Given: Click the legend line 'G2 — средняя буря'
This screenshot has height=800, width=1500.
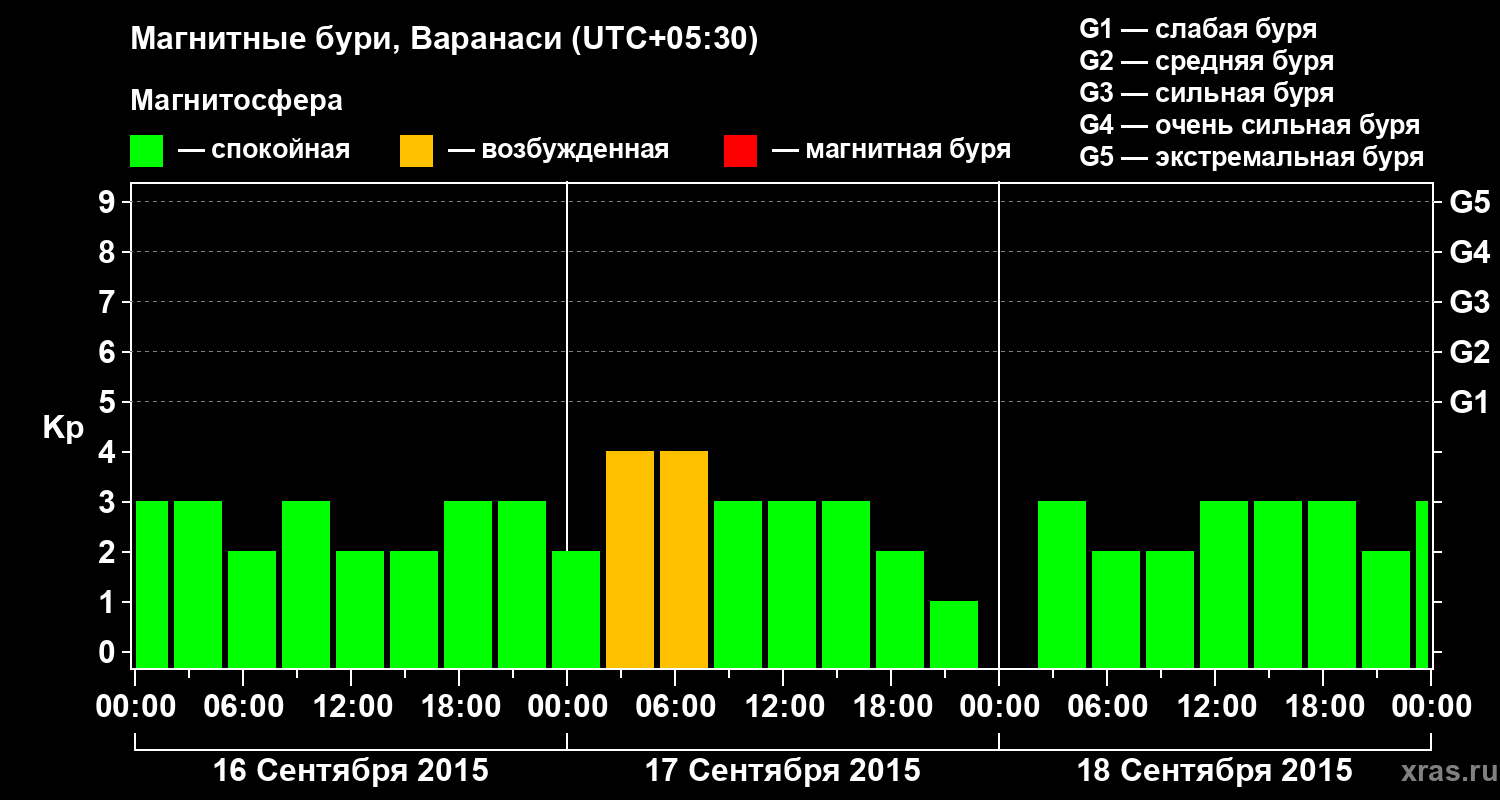Looking at the screenshot, I should (1206, 61).
